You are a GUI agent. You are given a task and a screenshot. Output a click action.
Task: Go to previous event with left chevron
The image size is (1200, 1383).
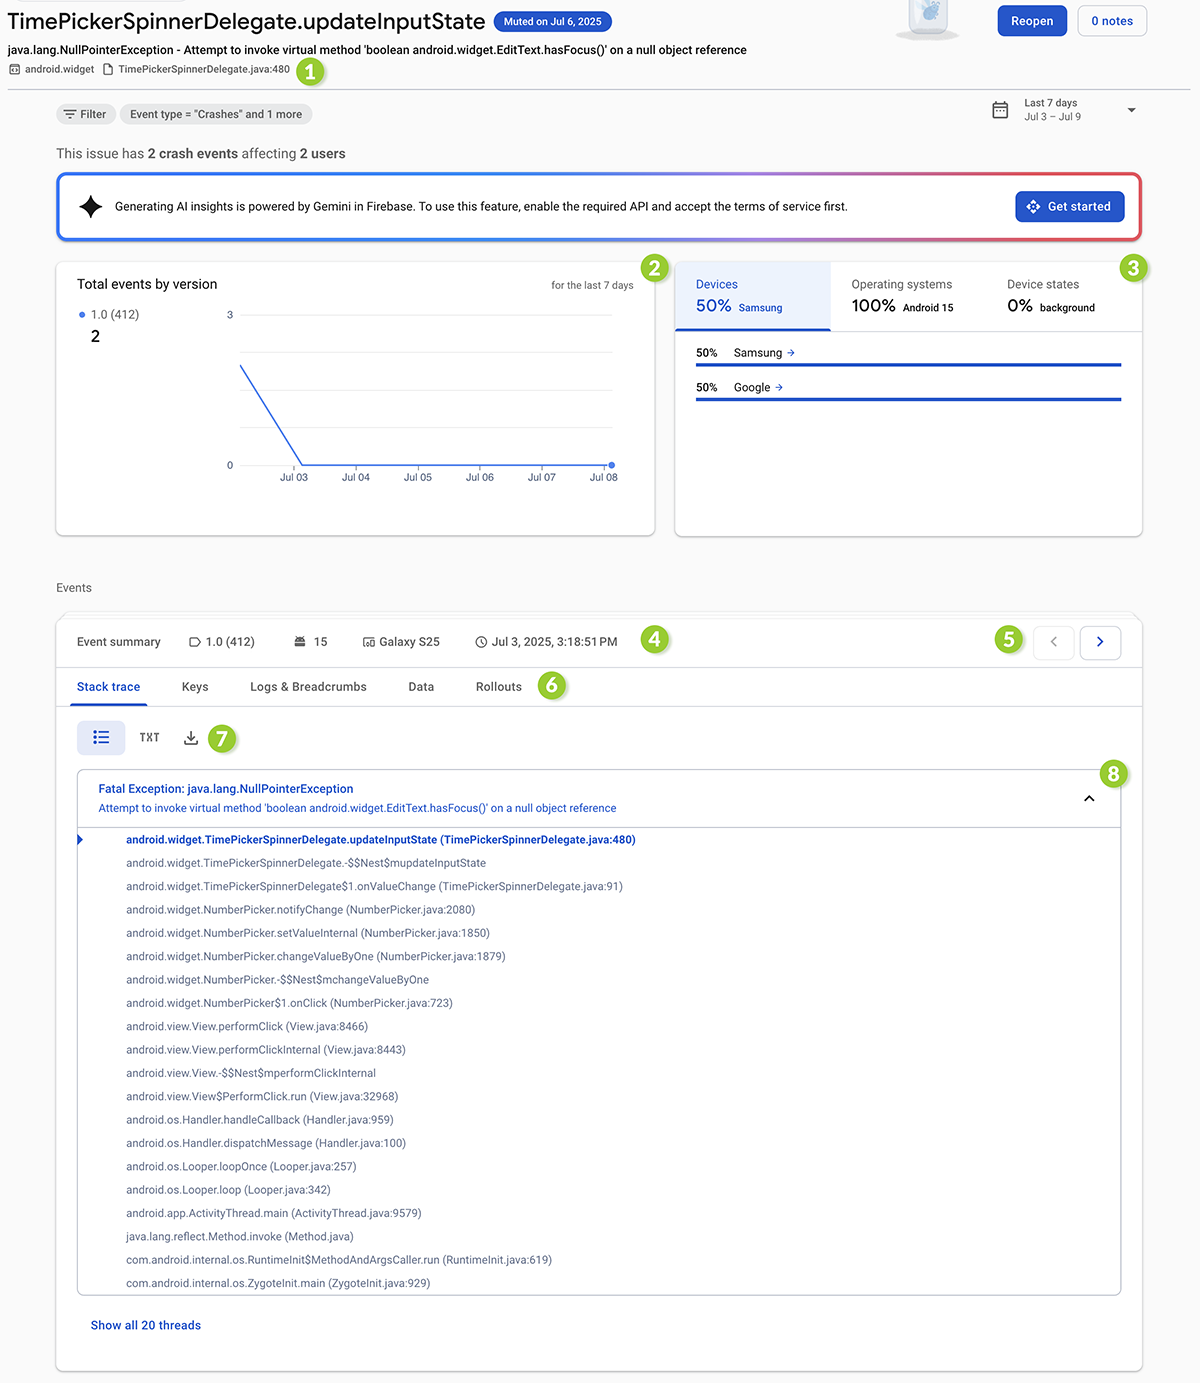click(x=1053, y=642)
